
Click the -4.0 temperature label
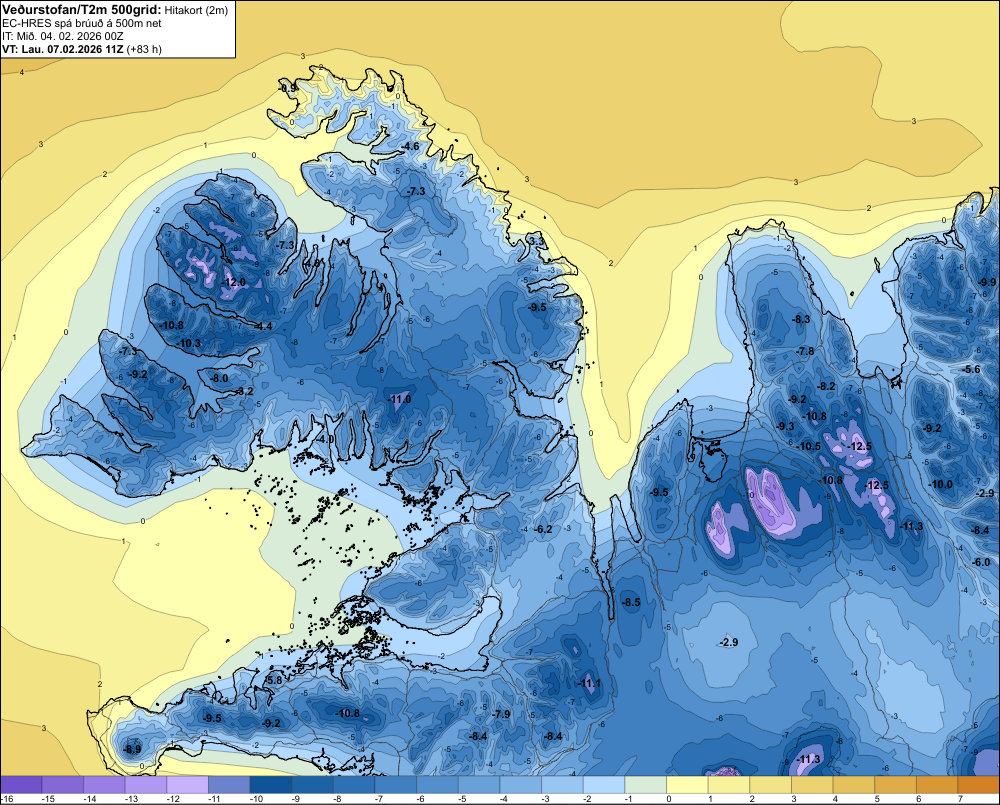point(325,439)
